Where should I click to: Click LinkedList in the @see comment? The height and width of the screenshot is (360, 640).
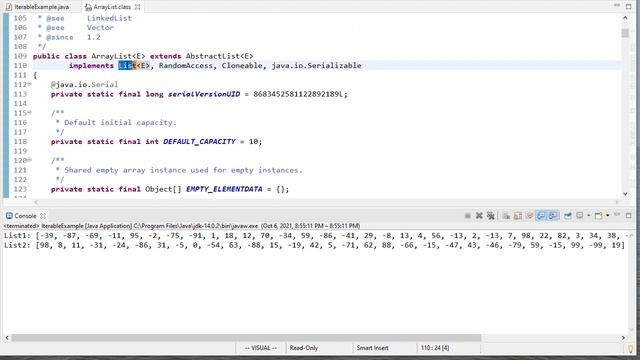[109, 18]
